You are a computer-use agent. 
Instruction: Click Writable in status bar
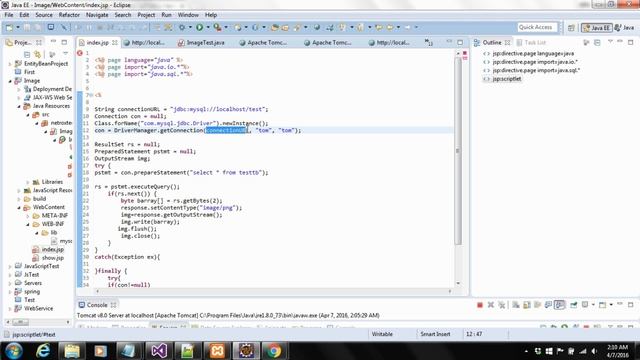pyautogui.click(x=382, y=334)
